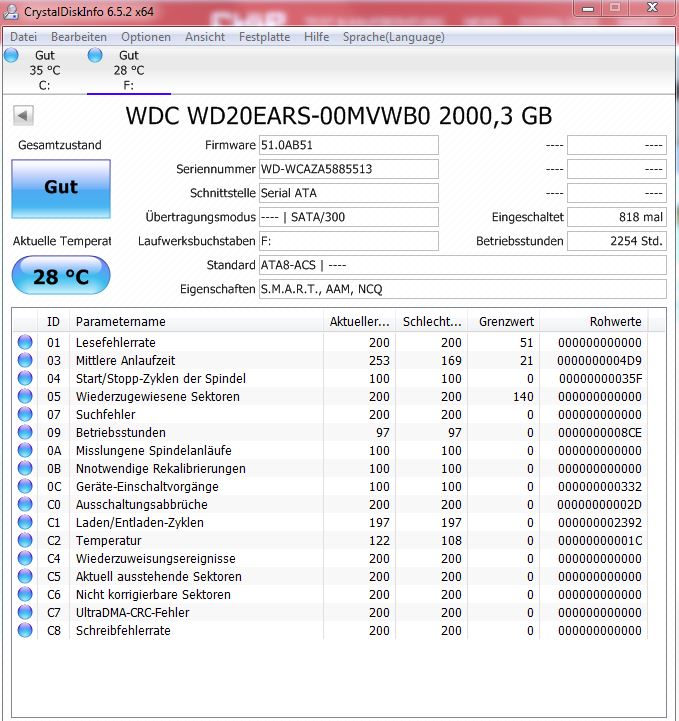The width and height of the screenshot is (679, 721).
Task: Close the CrystalDiskInfo window
Action: [x=652, y=8]
